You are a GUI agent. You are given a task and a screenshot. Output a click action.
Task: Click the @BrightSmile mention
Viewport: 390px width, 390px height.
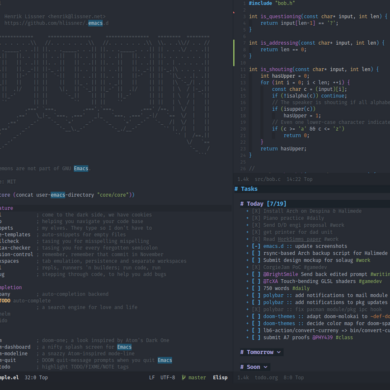tap(280, 274)
